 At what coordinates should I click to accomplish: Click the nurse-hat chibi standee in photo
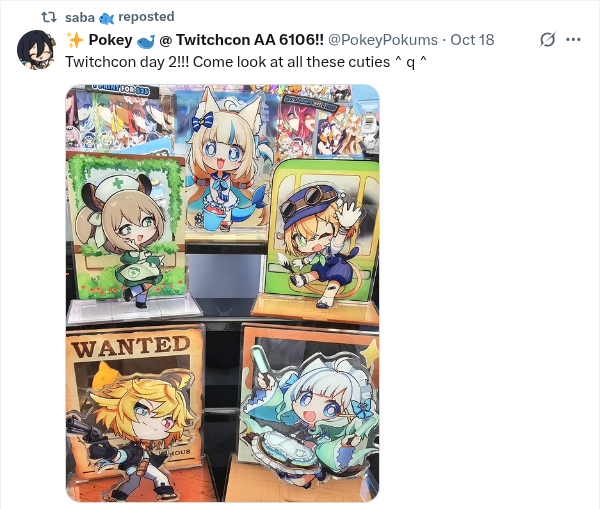coord(127,234)
